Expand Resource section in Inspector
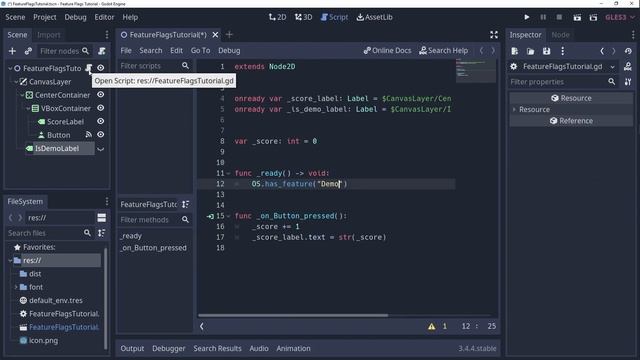The height and width of the screenshot is (360, 640). tap(514, 109)
